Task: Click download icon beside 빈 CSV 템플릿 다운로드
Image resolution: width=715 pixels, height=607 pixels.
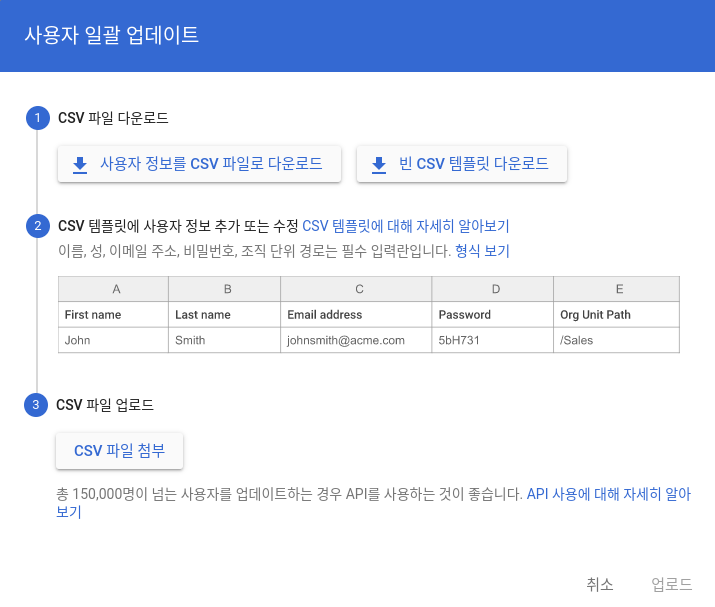Action: click(378, 165)
